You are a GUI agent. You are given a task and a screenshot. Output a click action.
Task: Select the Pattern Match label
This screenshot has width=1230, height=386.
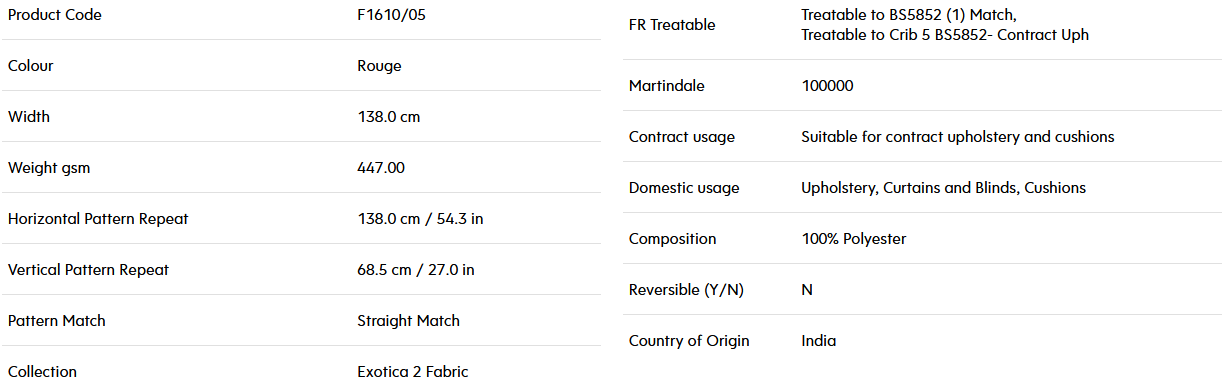point(56,321)
